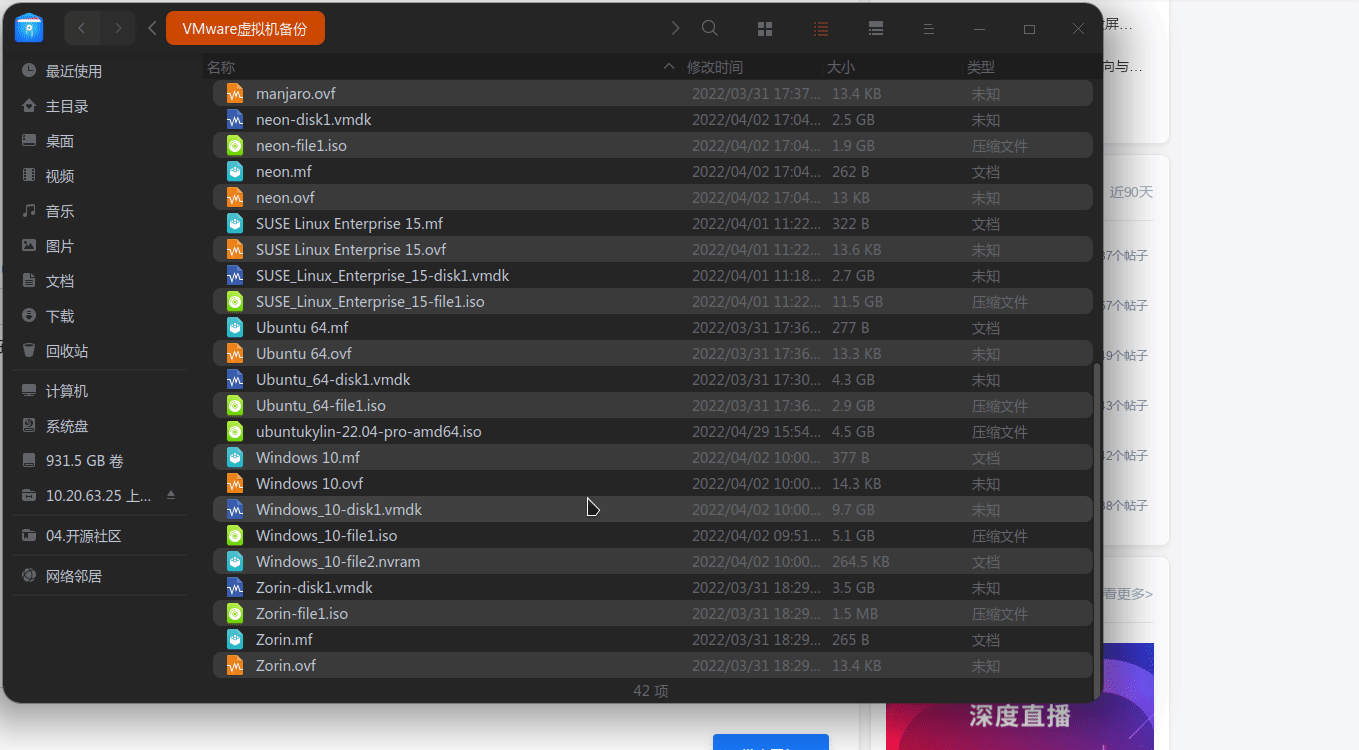Select the file name Windows 10.ovf
Screen dimensions: 1359x750
click(x=310, y=483)
